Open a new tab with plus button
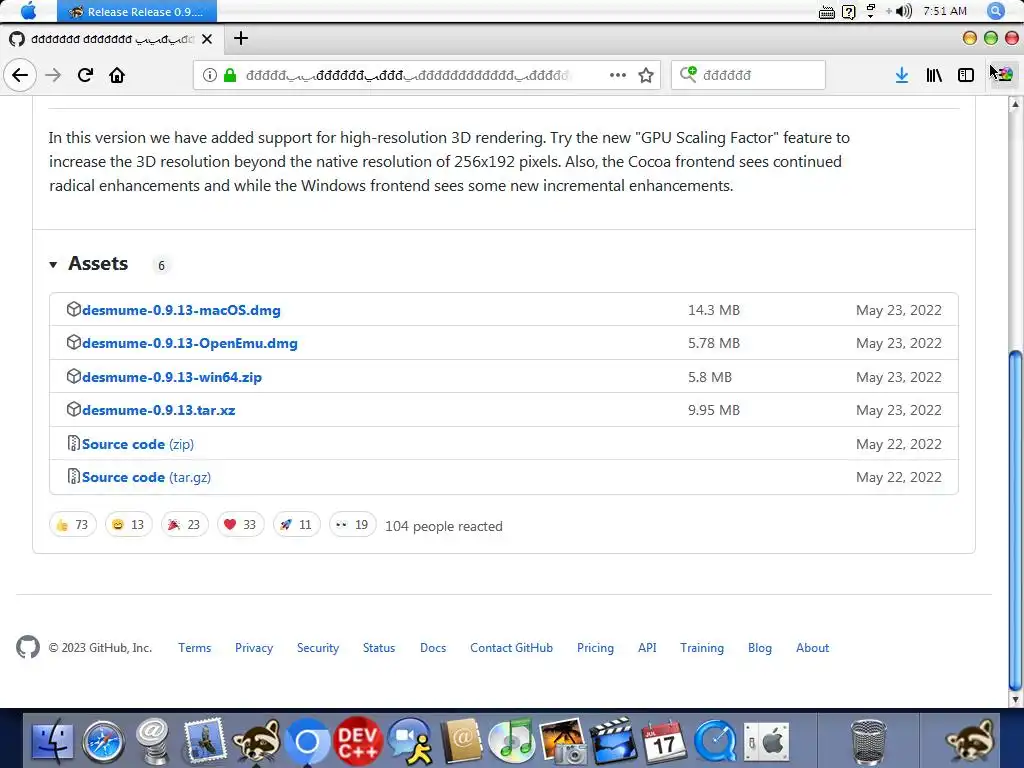This screenshot has height=768, width=1024. click(241, 39)
